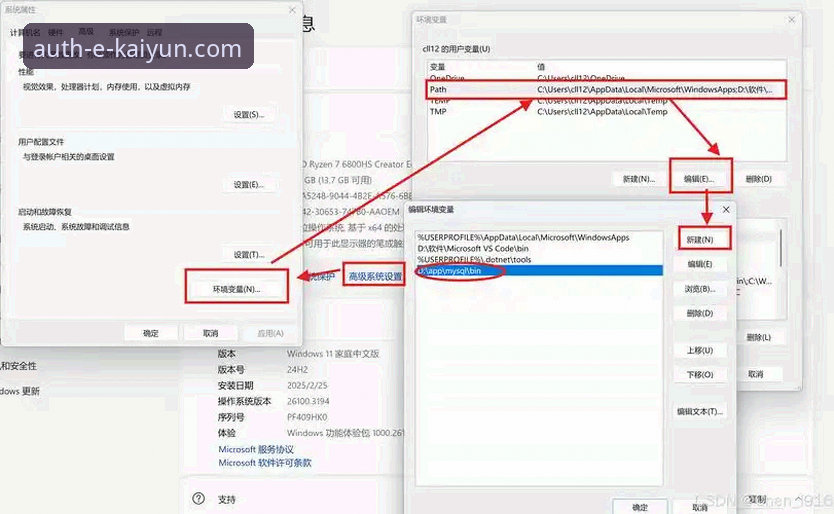Cancel the 环境变量 window
This screenshot has width=834, height=514.
click(755, 374)
